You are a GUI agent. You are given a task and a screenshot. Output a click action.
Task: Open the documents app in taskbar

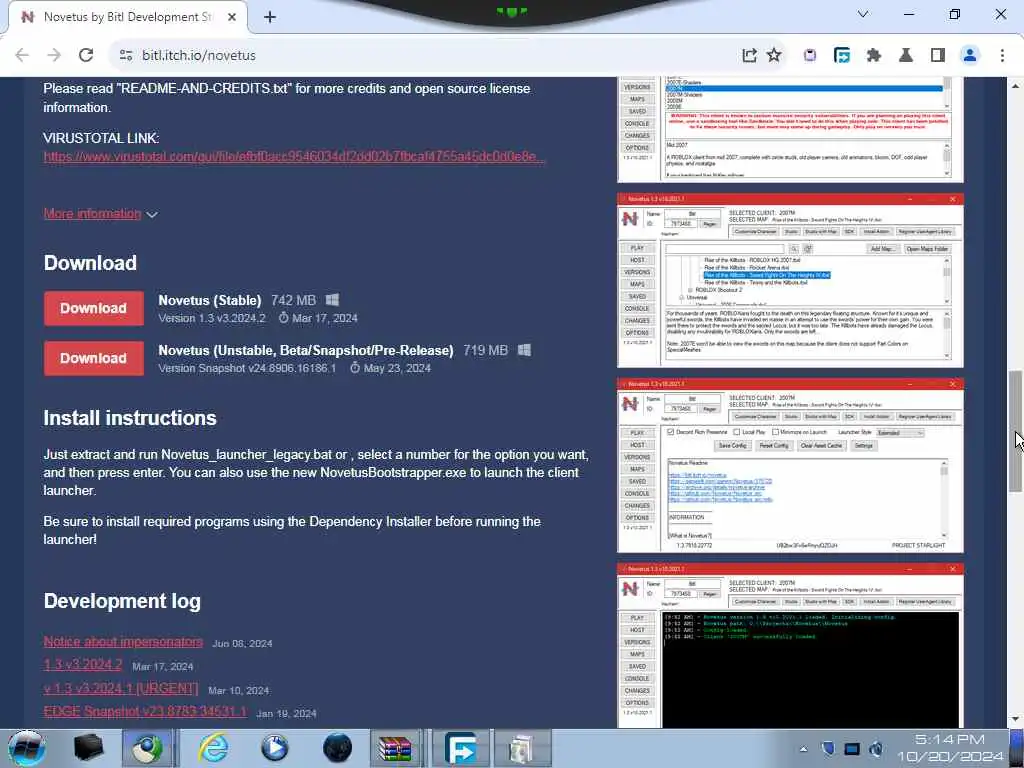(522, 748)
